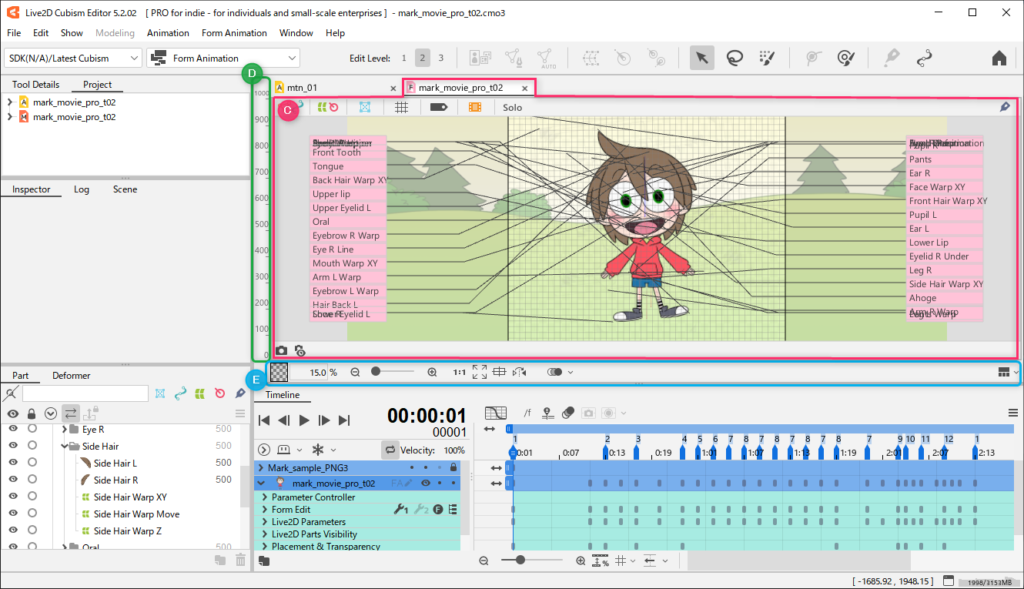Click the teal path icon in Part panel
Screen dimensions: 1024x589
pos(180,393)
